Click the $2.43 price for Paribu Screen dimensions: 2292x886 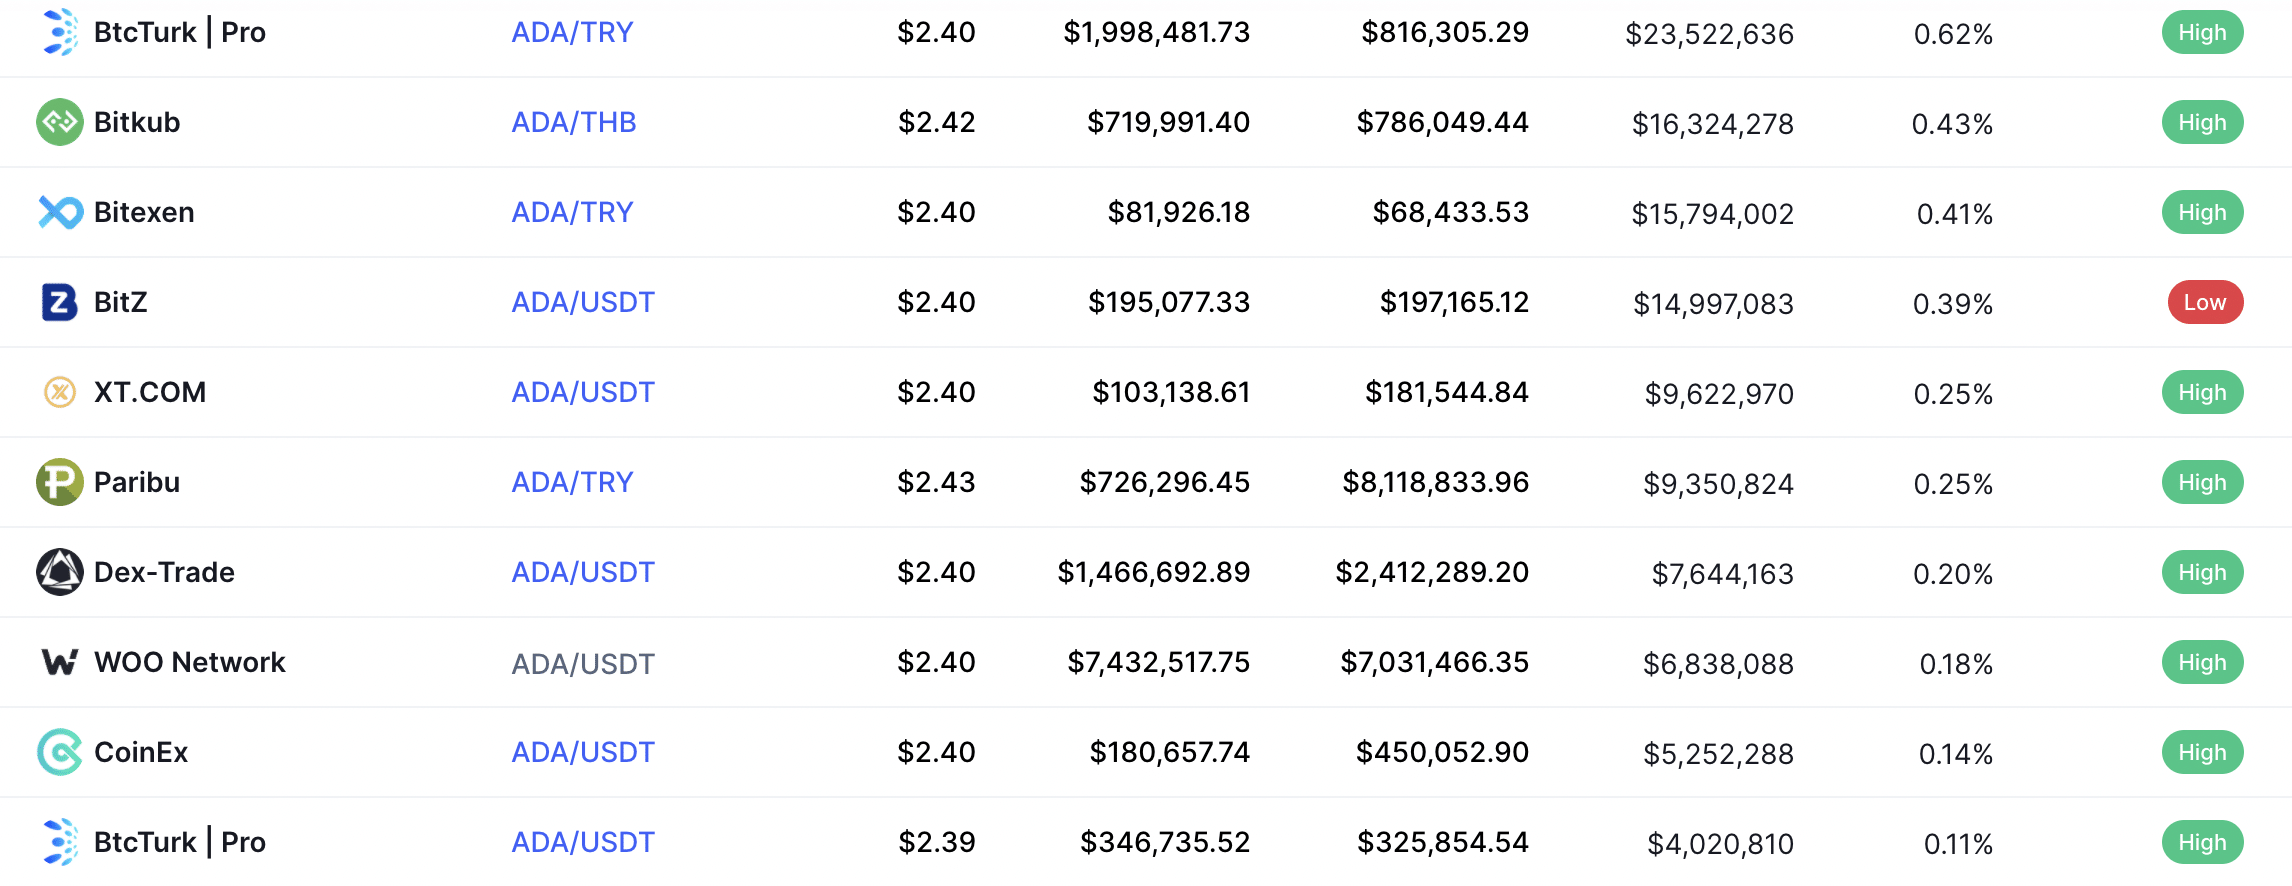(936, 482)
